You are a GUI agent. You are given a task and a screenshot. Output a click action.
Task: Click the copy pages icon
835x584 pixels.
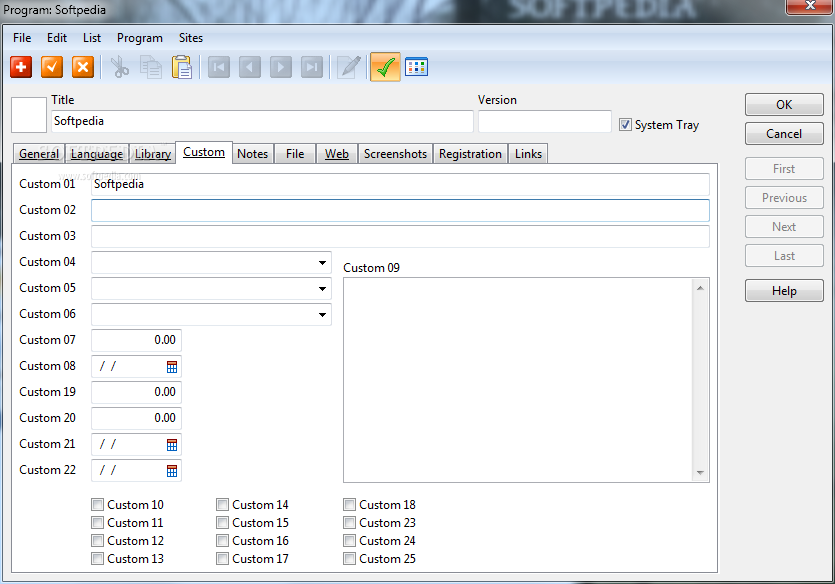click(151, 67)
